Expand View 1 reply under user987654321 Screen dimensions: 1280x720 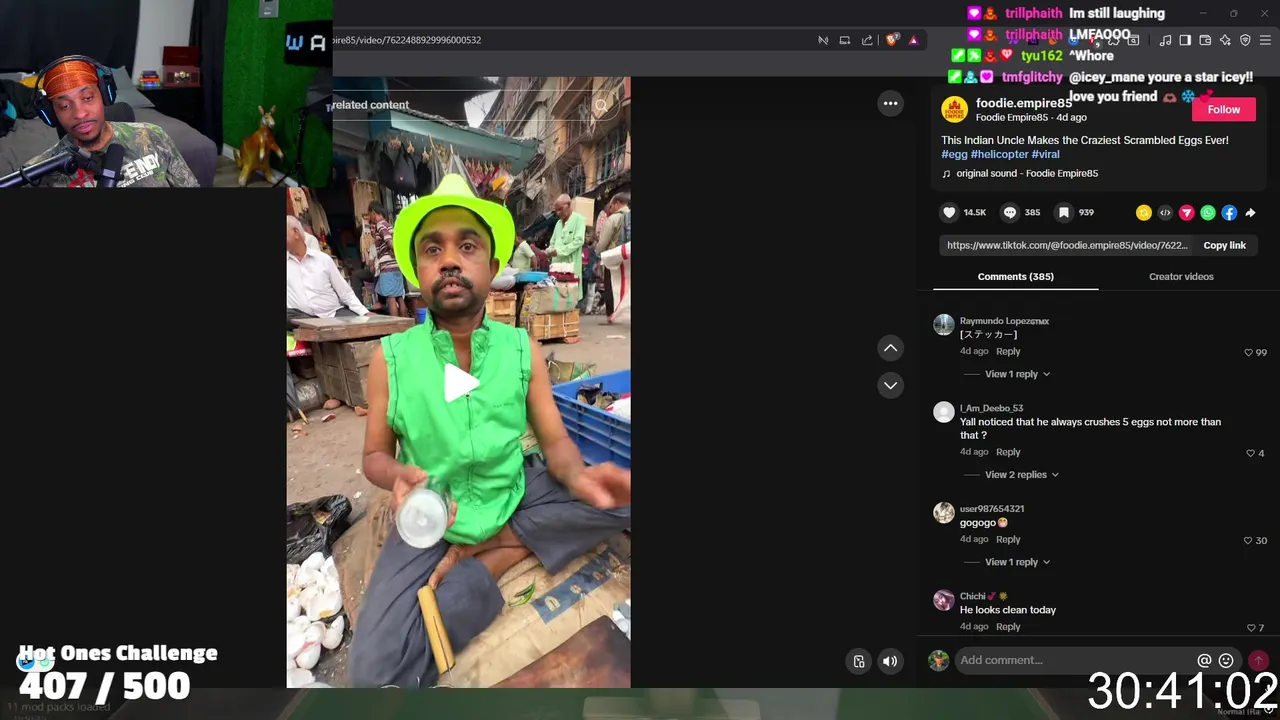tap(1017, 562)
